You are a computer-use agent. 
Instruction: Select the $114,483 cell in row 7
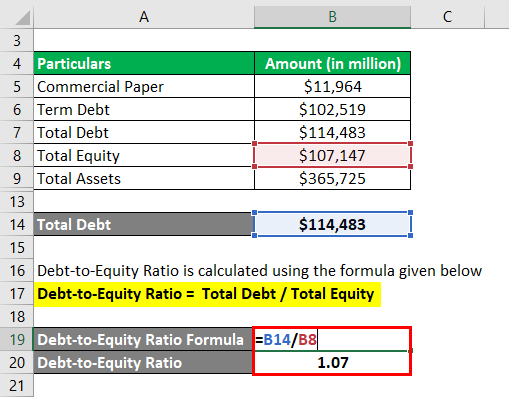coord(332,133)
